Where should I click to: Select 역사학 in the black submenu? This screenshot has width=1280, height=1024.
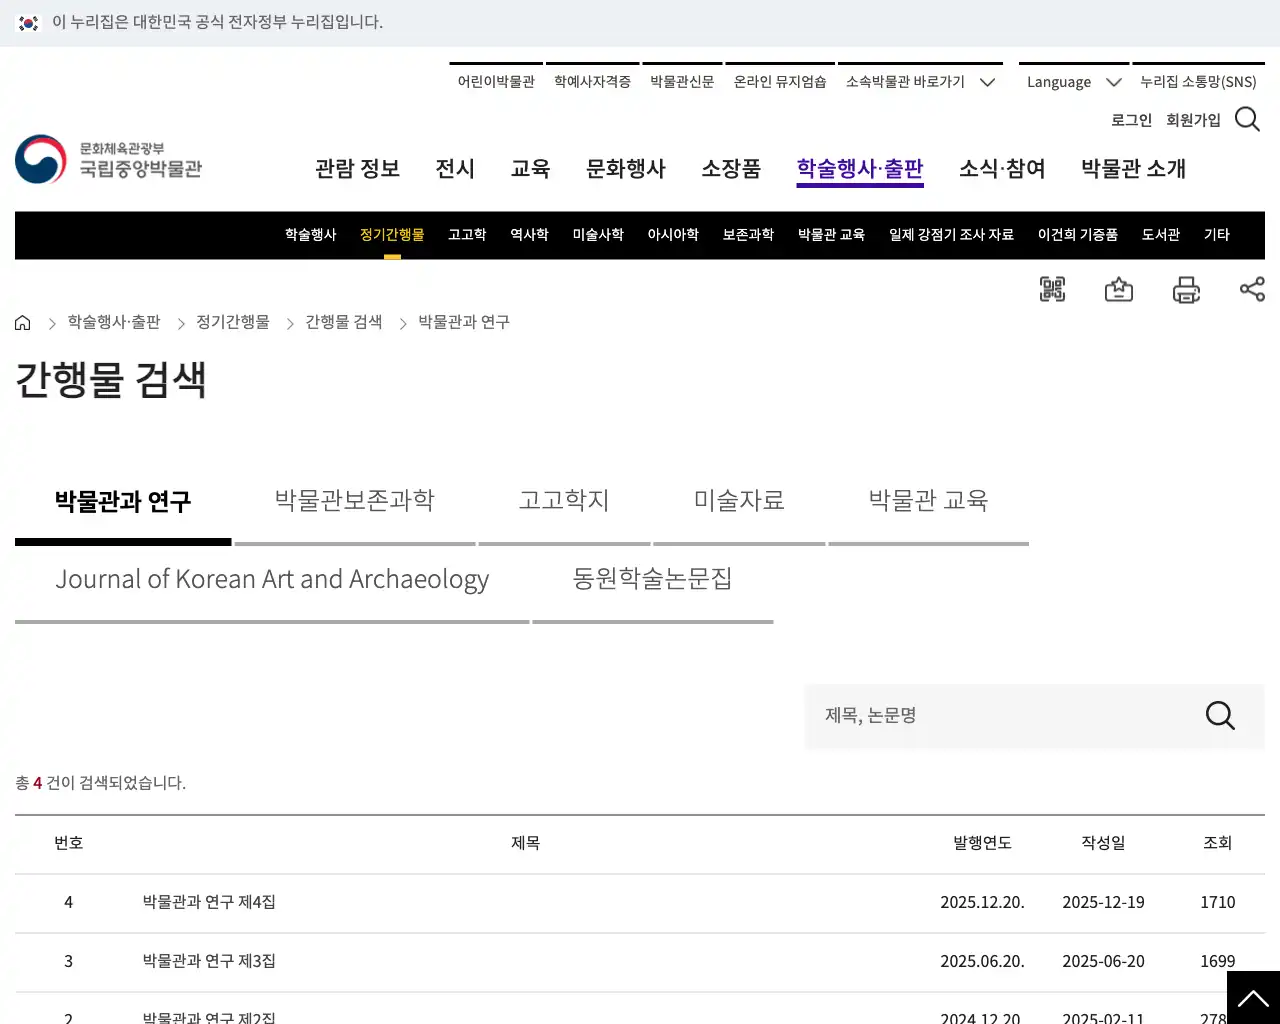click(x=529, y=235)
